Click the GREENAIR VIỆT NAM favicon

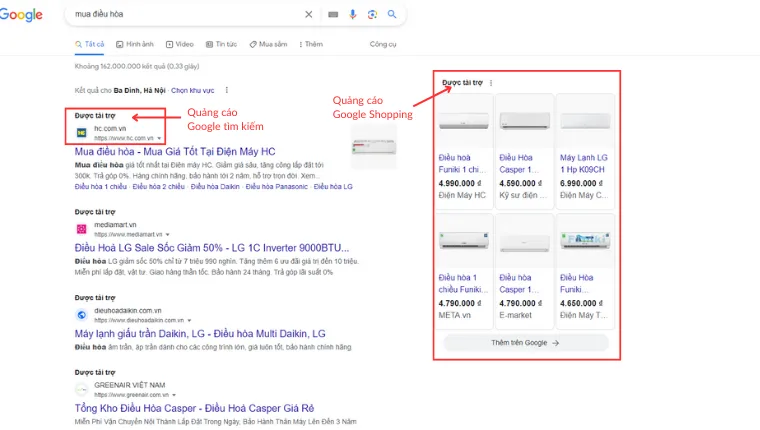point(81,389)
